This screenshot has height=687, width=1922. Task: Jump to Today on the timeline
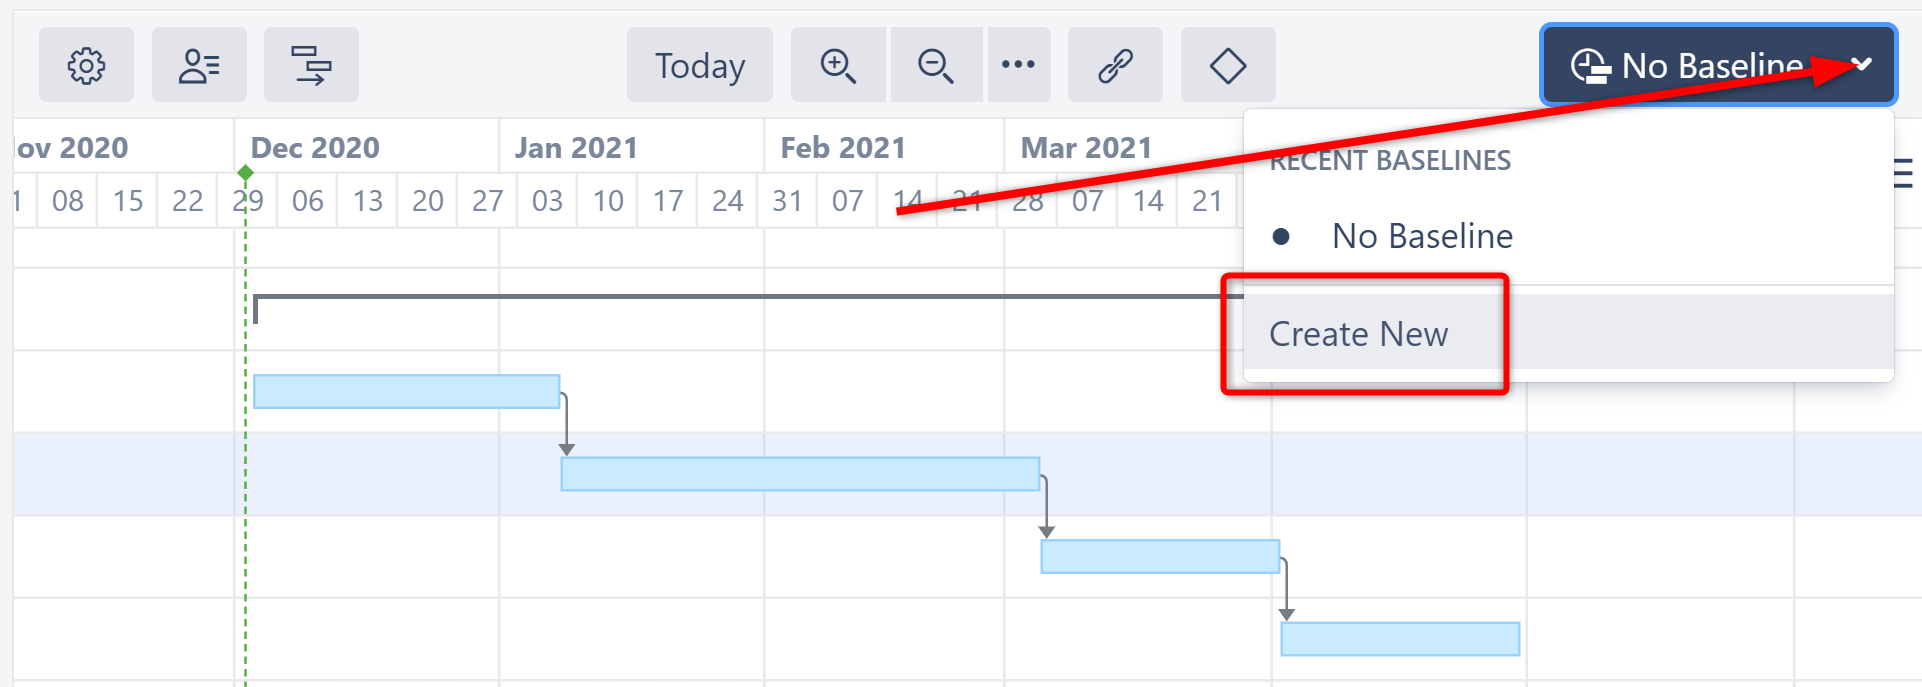tap(699, 65)
